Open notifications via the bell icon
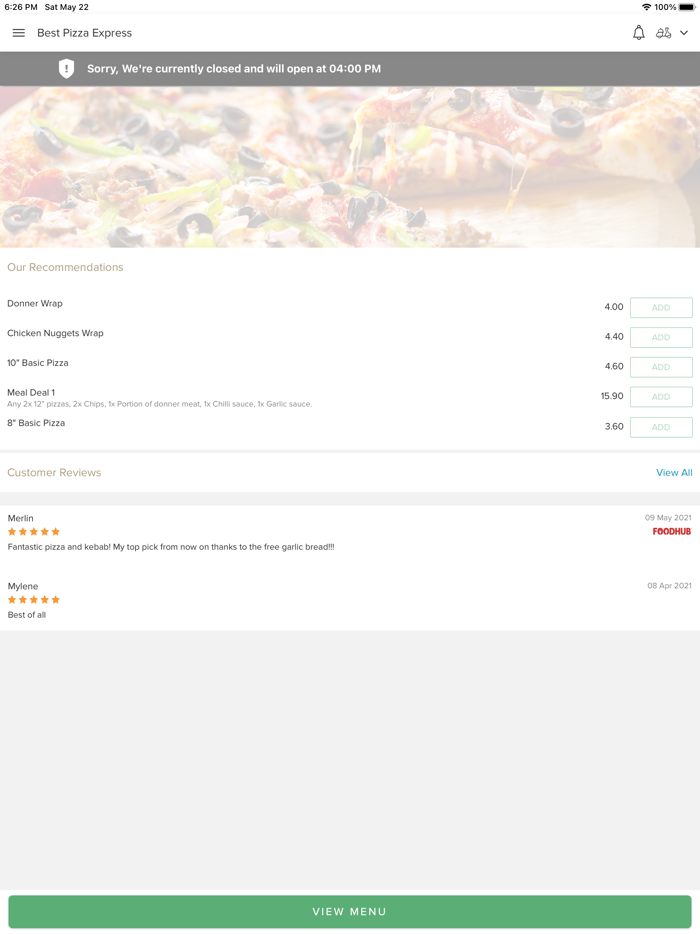 (x=638, y=33)
